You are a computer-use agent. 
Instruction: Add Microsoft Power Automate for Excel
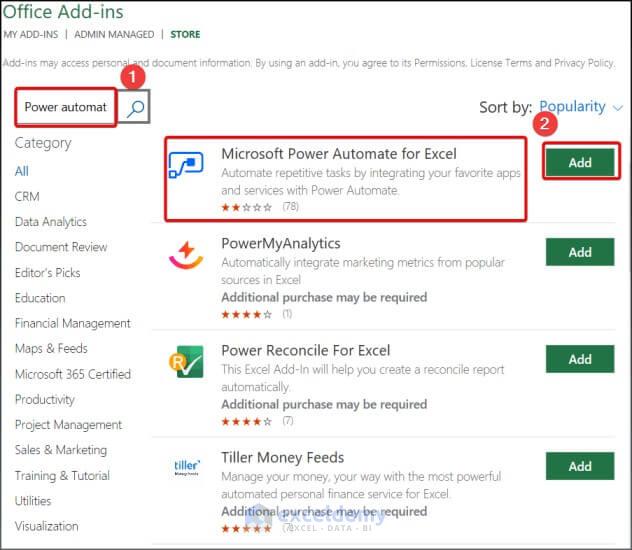click(580, 163)
